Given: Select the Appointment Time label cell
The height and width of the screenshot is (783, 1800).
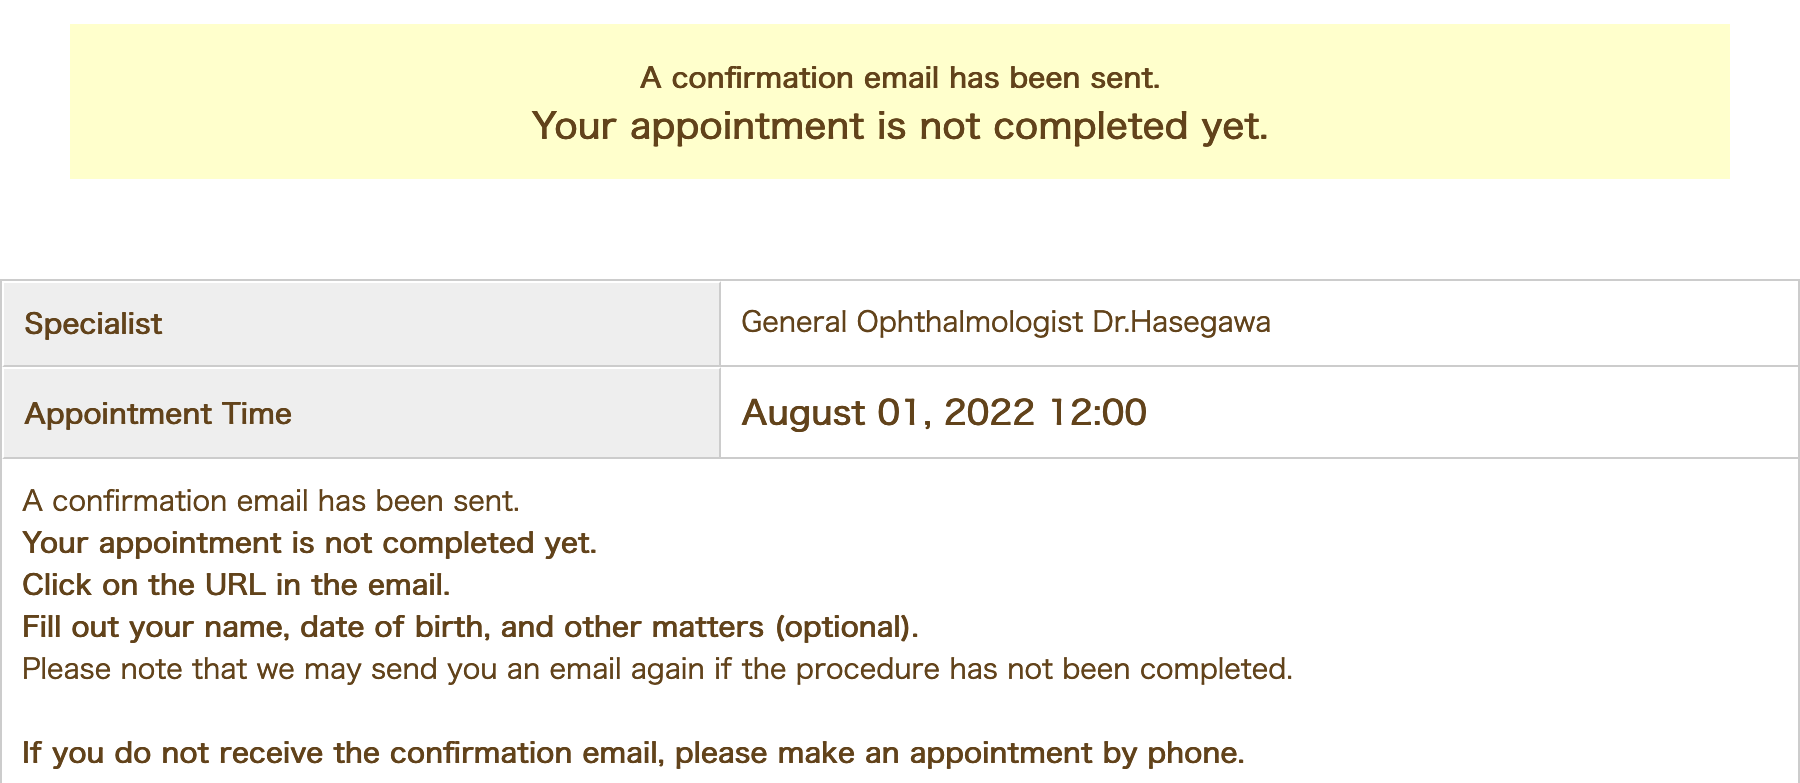Looking at the screenshot, I should pos(361,413).
